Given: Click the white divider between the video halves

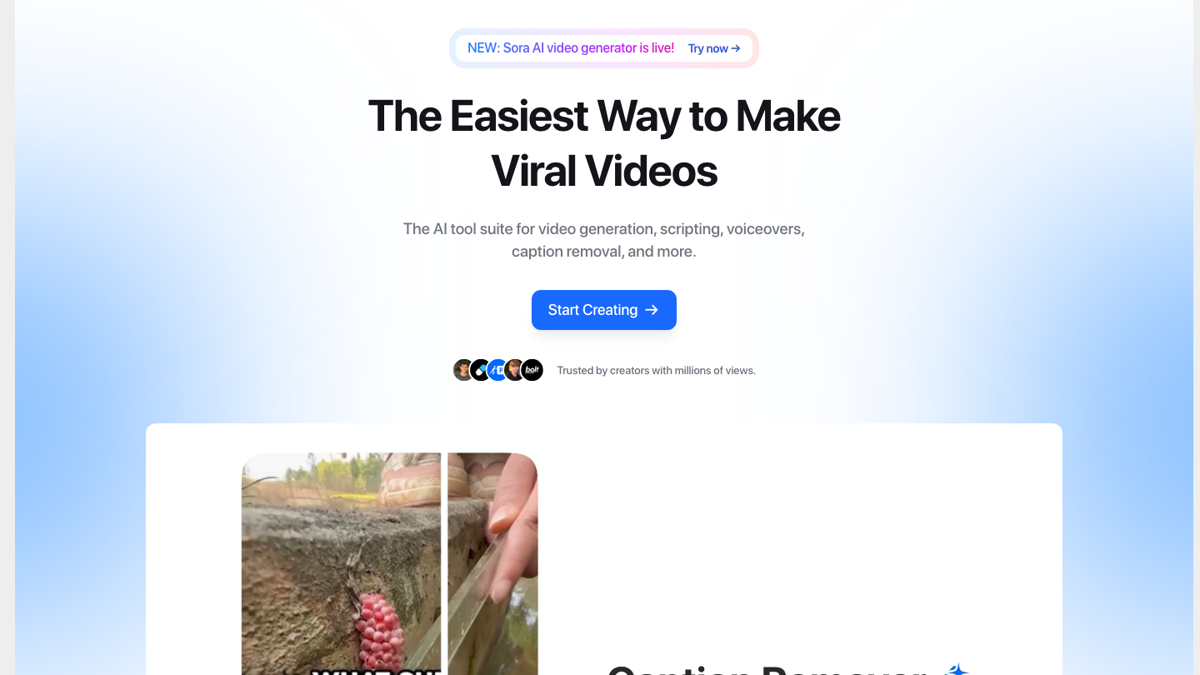Looking at the screenshot, I should pos(444,564).
